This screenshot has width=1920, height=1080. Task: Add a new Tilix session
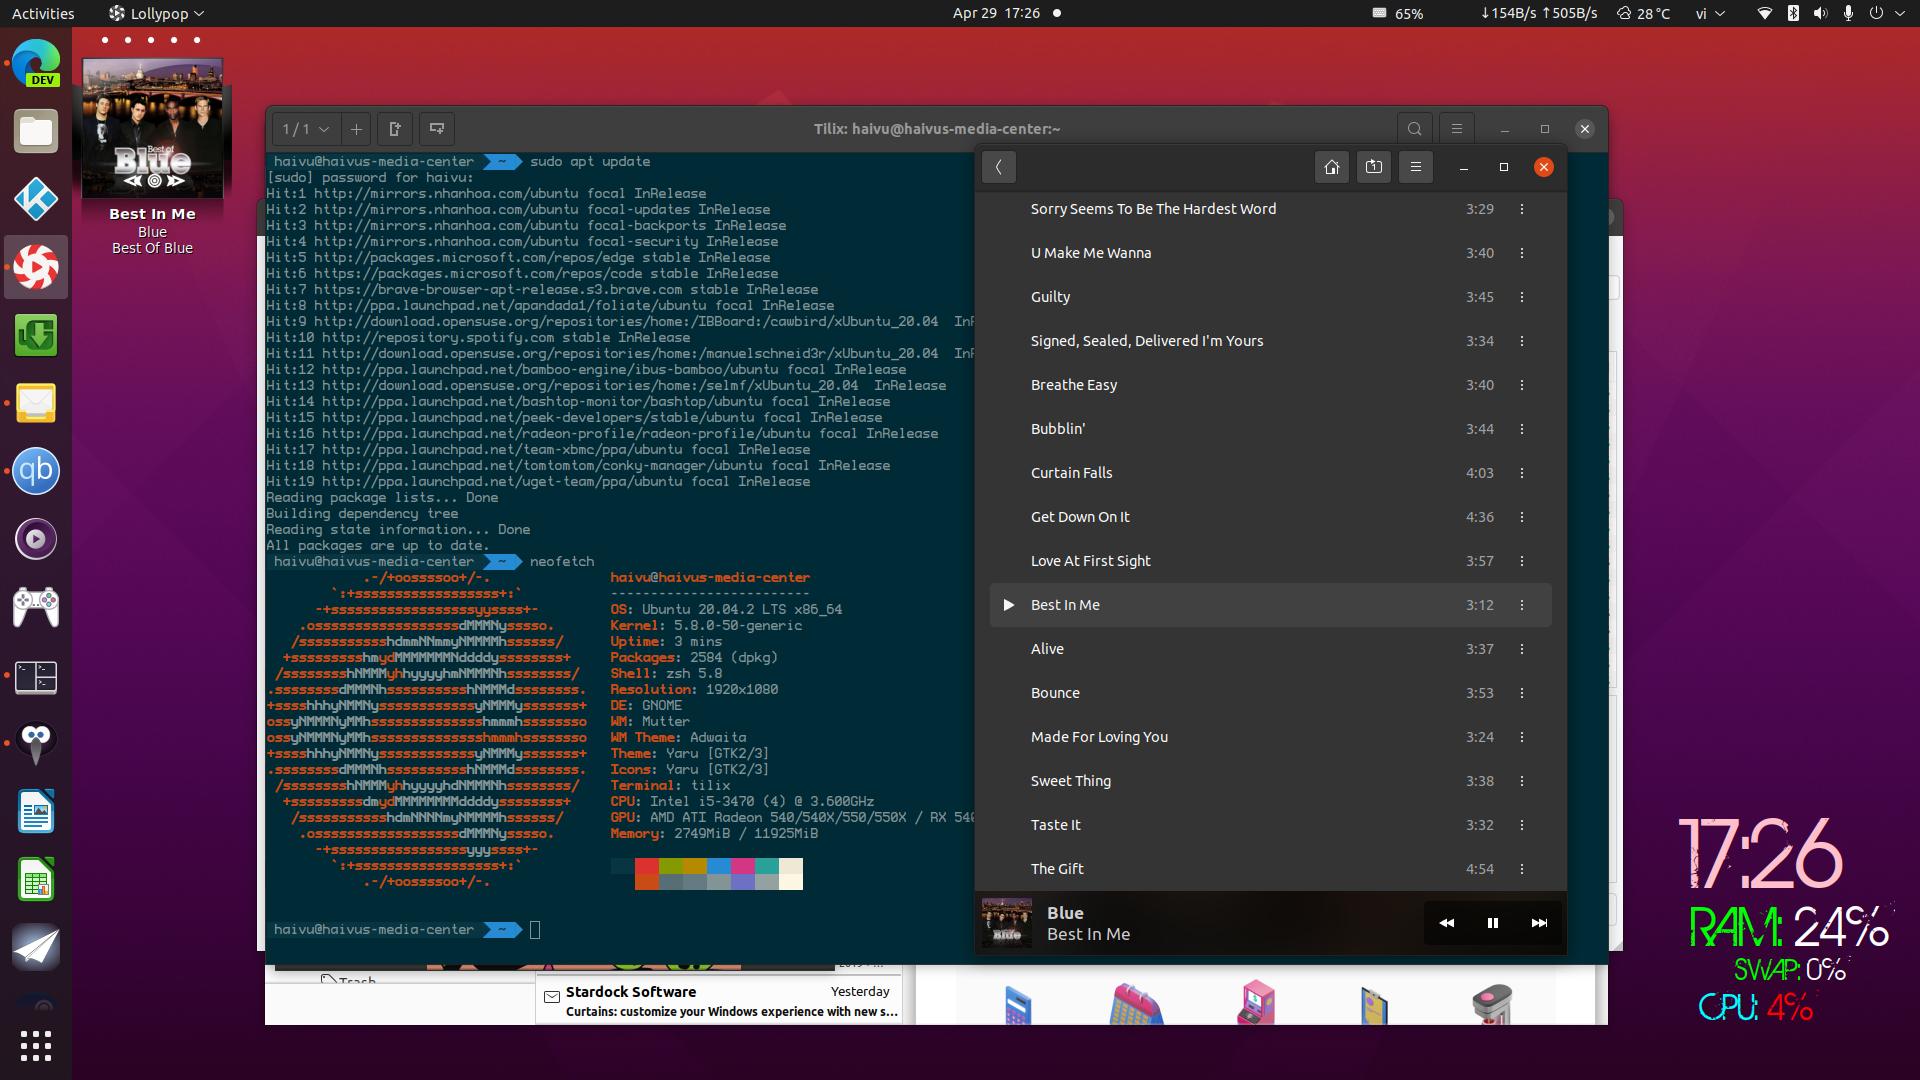click(x=356, y=129)
